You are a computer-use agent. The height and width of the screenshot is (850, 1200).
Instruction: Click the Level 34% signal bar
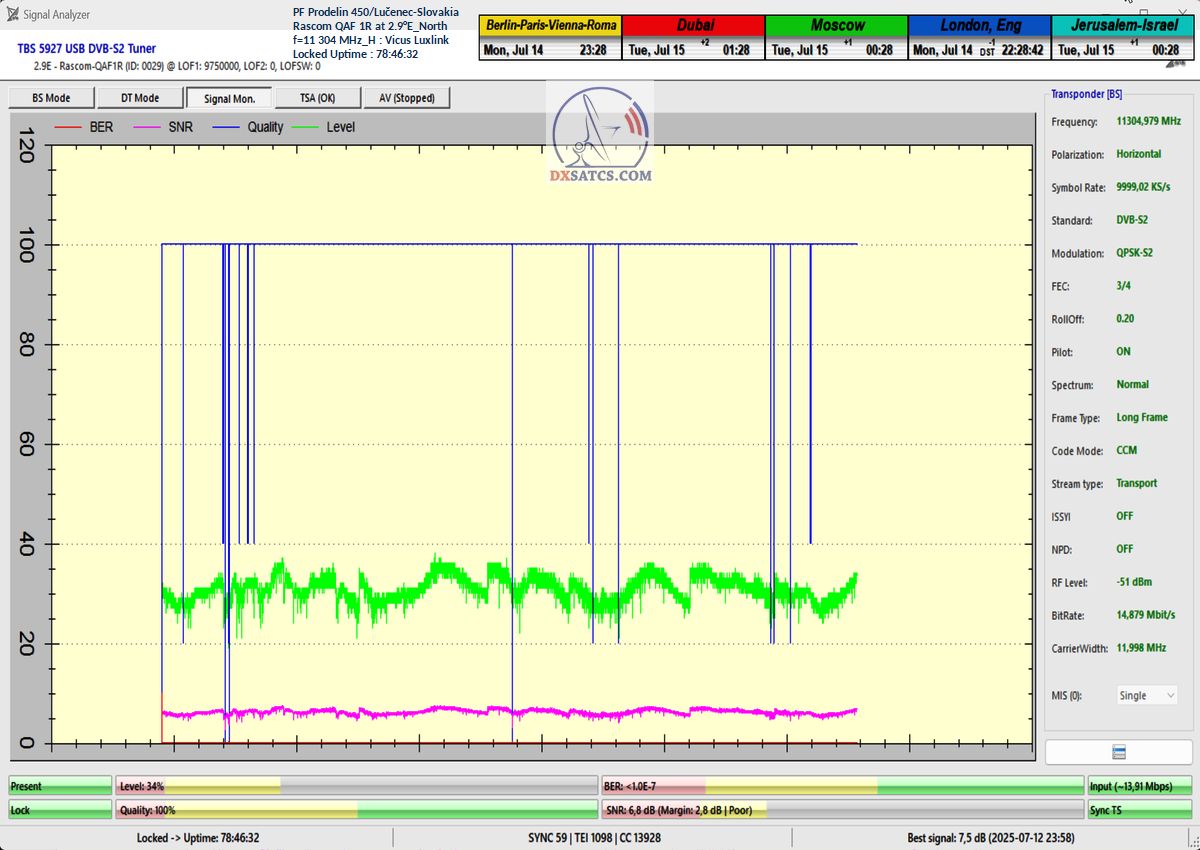[356, 786]
